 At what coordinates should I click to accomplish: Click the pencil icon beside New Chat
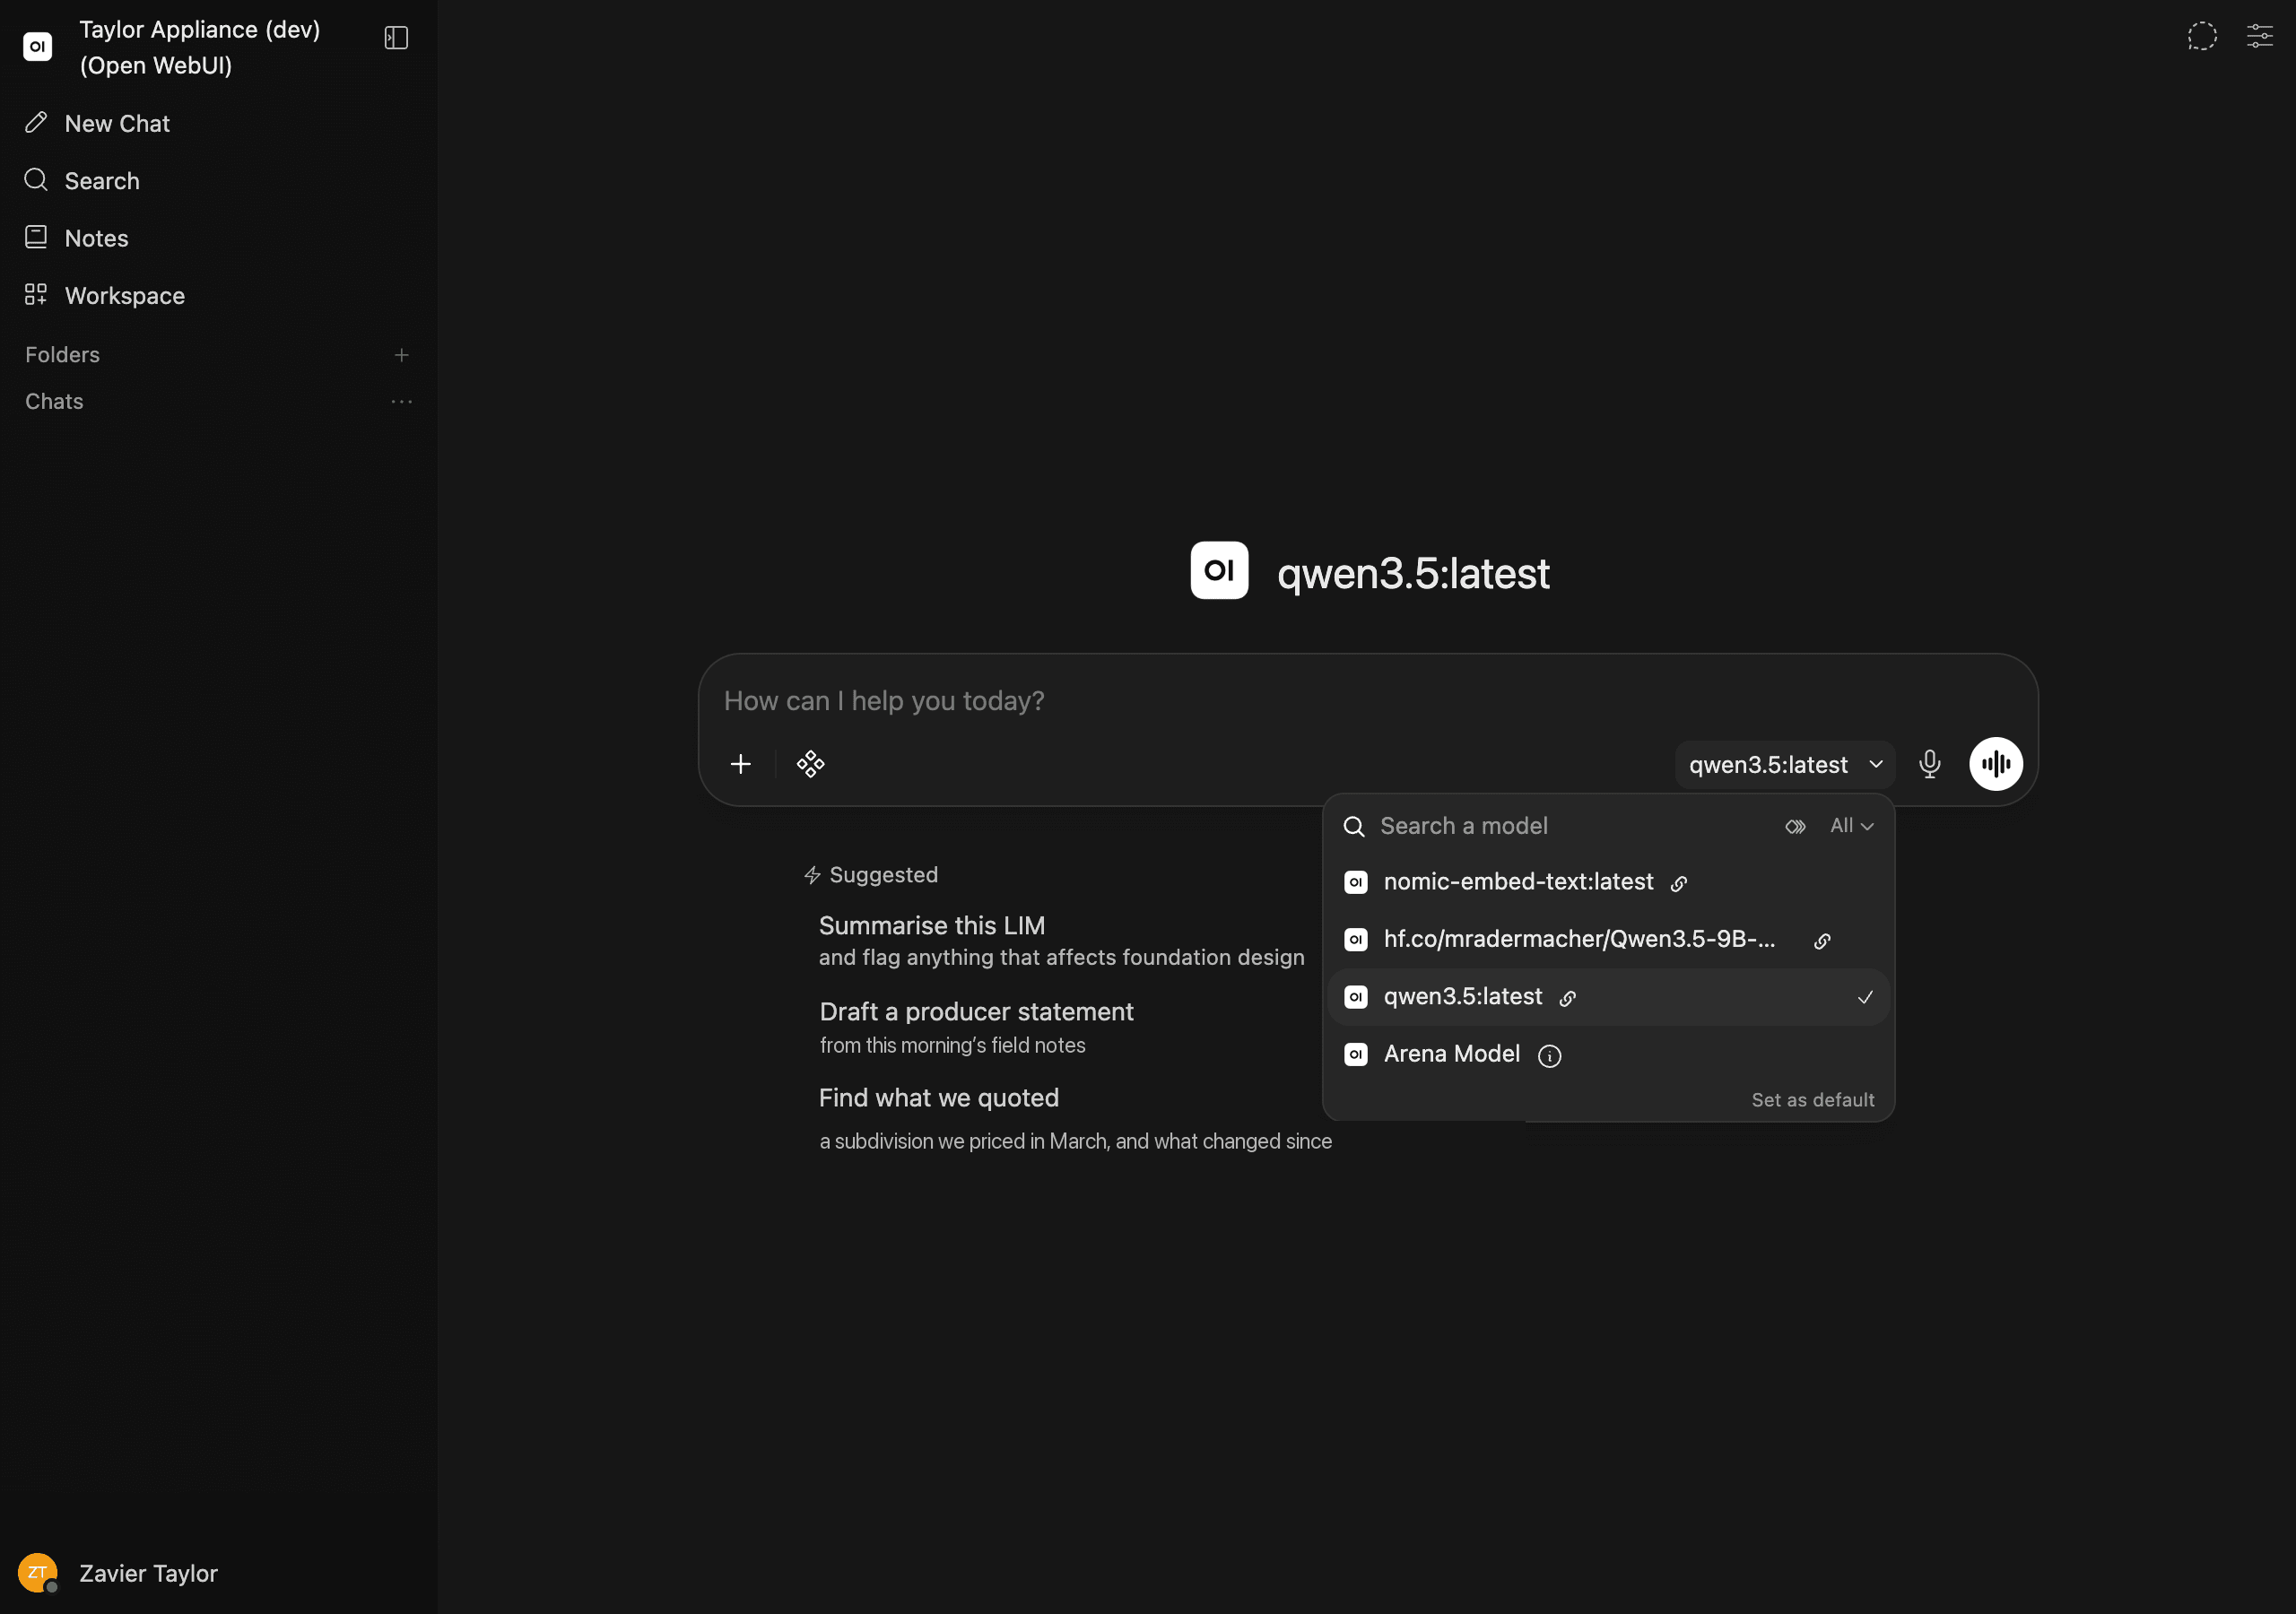pyautogui.click(x=36, y=122)
